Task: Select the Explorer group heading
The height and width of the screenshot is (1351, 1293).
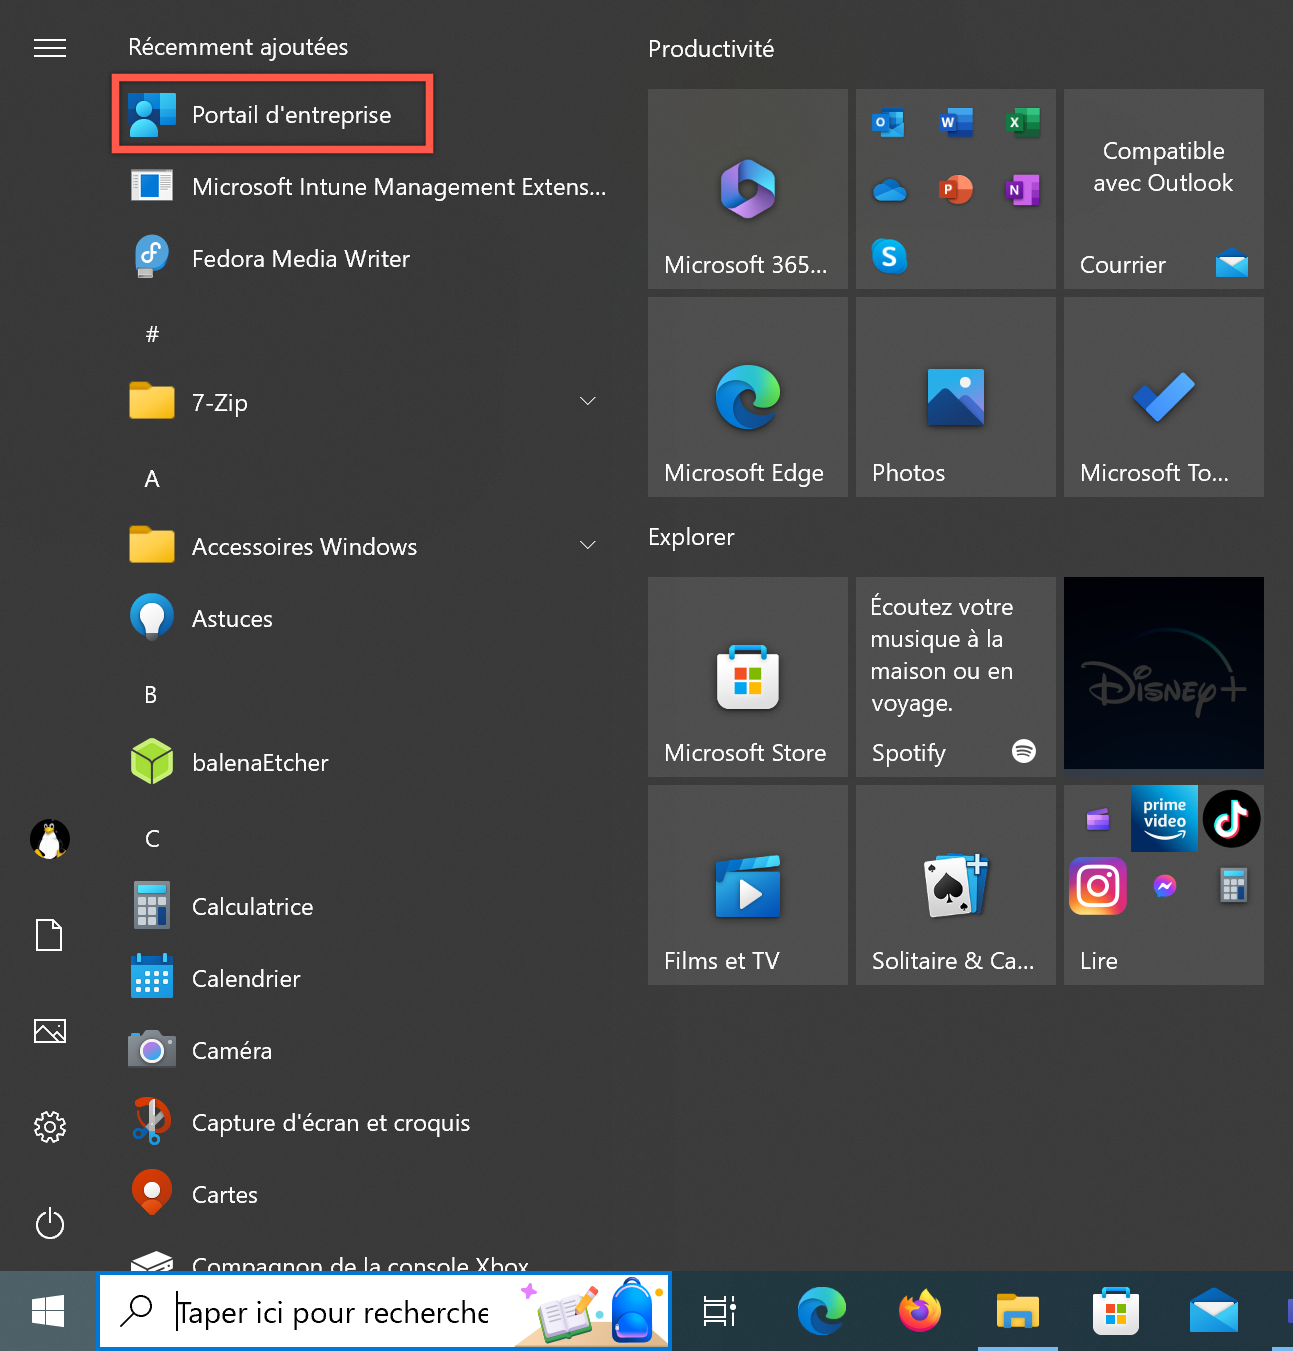Action: coord(691,537)
